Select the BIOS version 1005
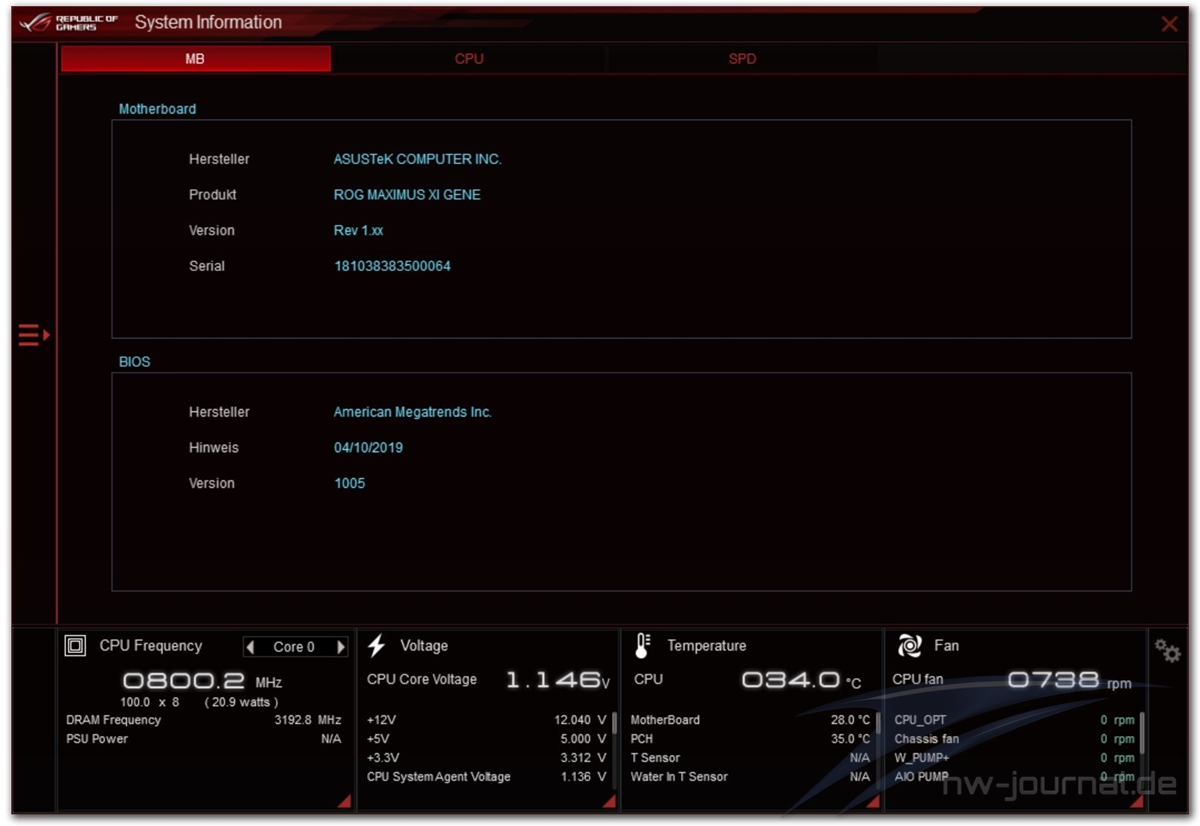Screen dimensions: 1200x826 349,483
